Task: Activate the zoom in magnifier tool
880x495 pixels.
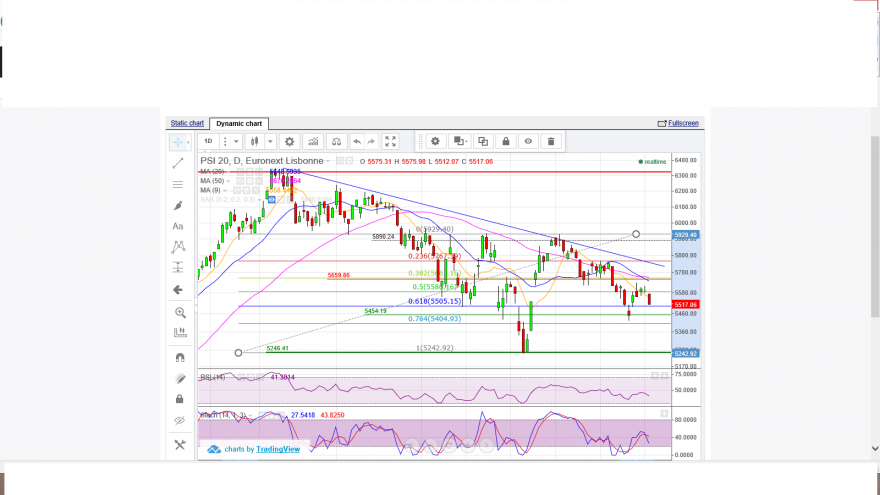Action: click(x=180, y=313)
